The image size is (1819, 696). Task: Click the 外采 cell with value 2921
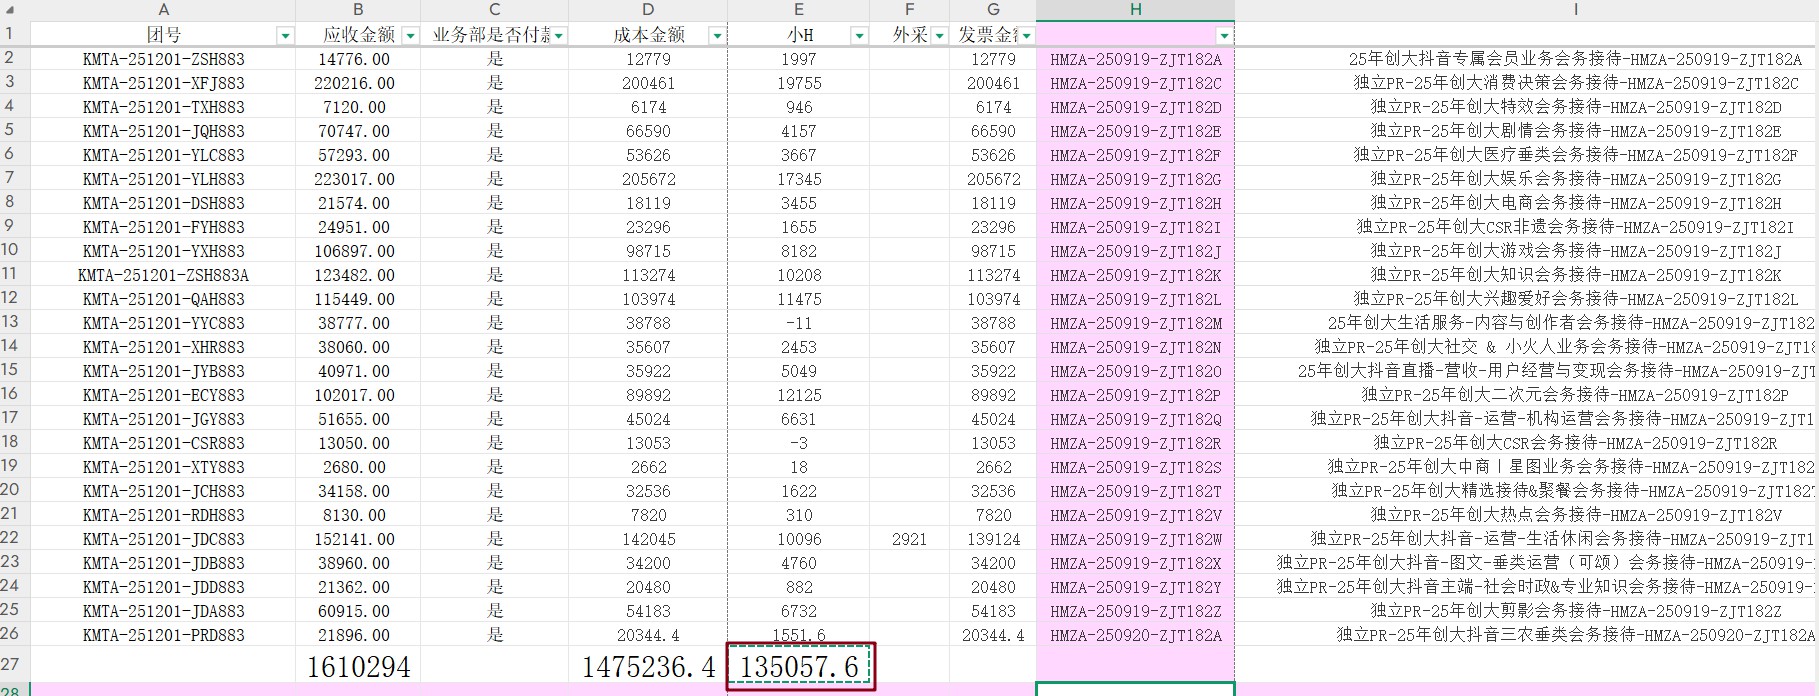pyautogui.click(x=909, y=539)
